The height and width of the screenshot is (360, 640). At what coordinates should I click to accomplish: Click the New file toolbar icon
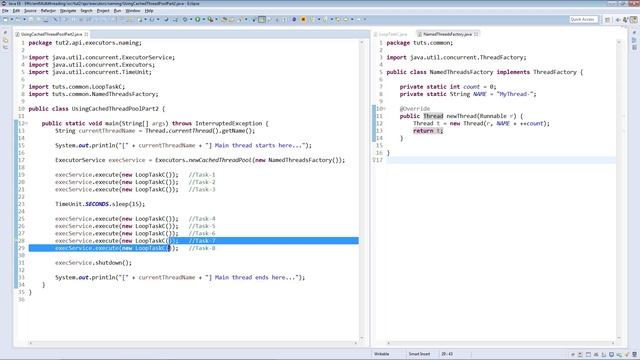coord(5,20)
